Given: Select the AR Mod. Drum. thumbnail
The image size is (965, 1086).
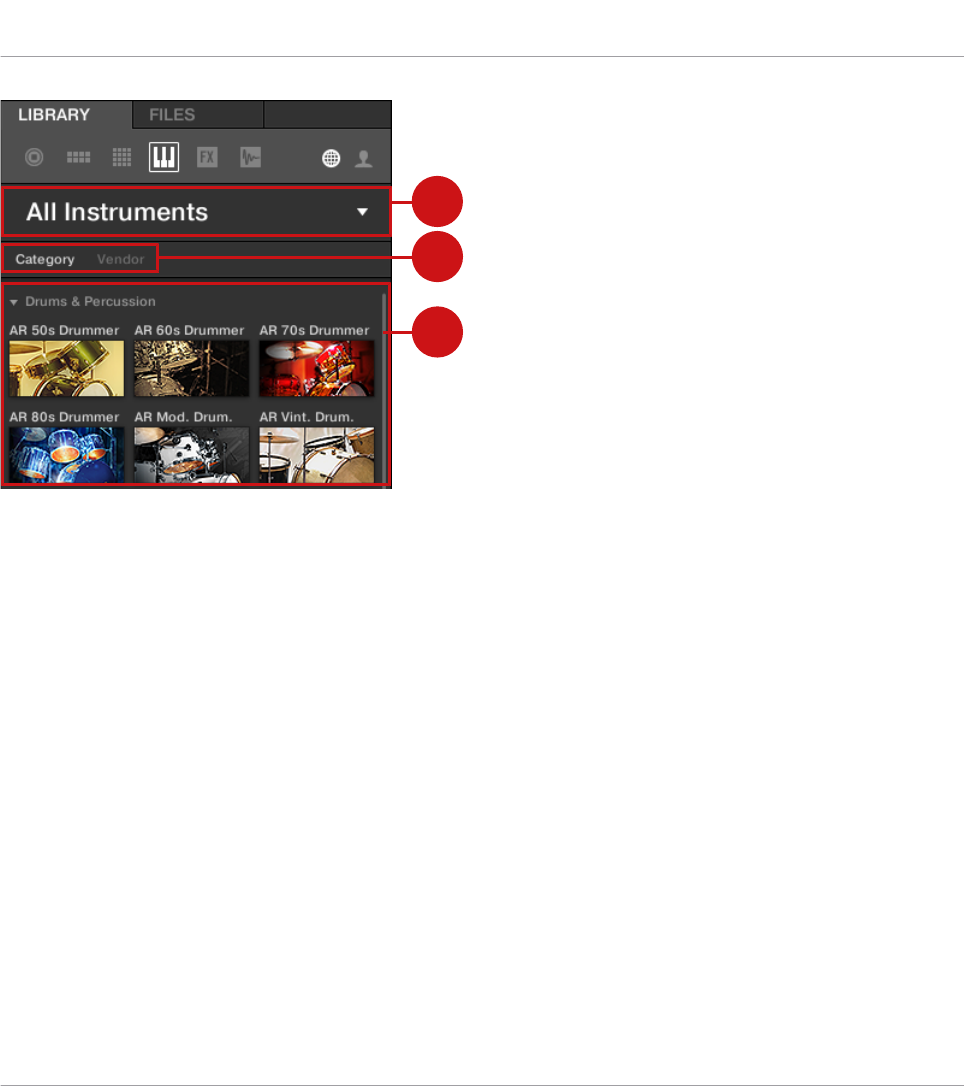Looking at the screenshot, I should (191, 454).
